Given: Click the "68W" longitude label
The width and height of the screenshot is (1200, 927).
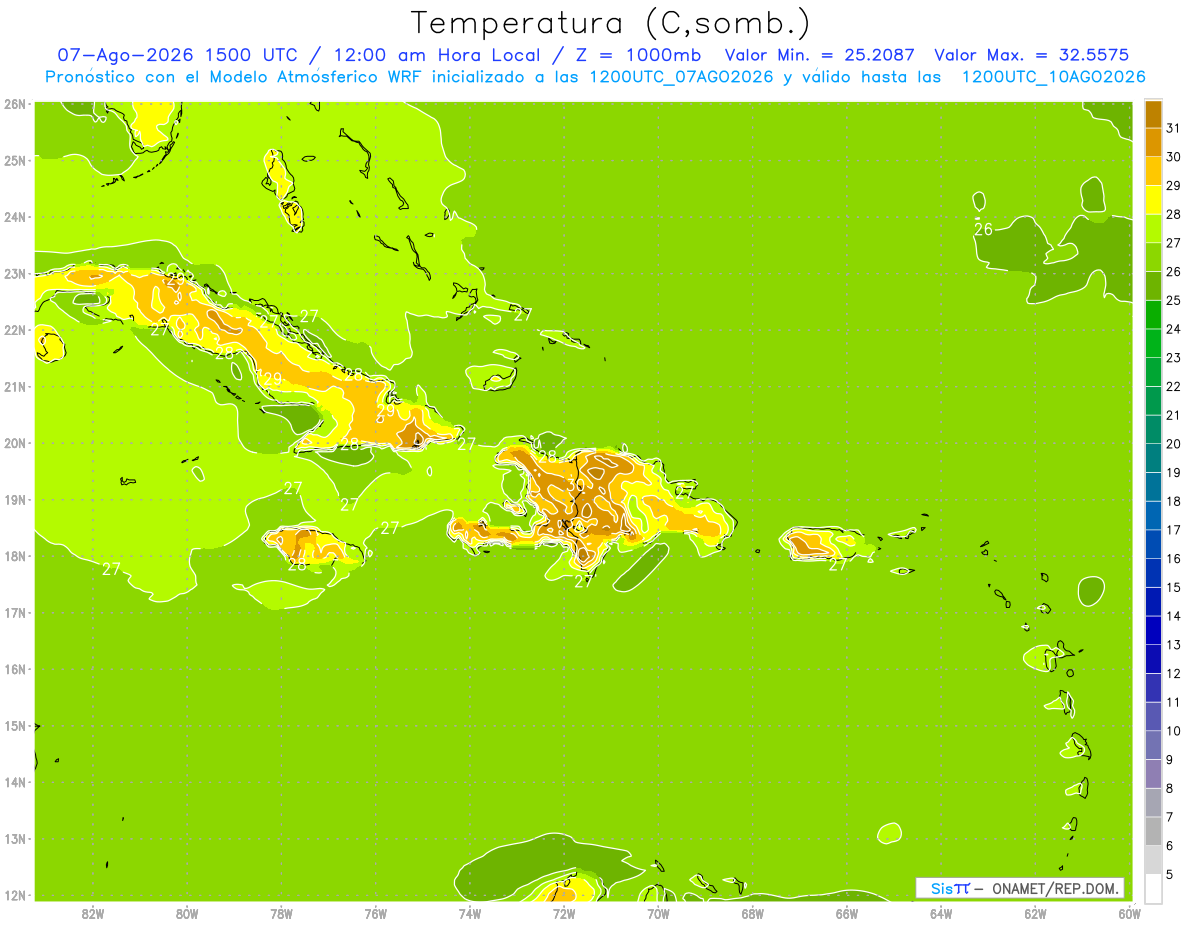Looking at the screenshot, I should pos(753,913).
